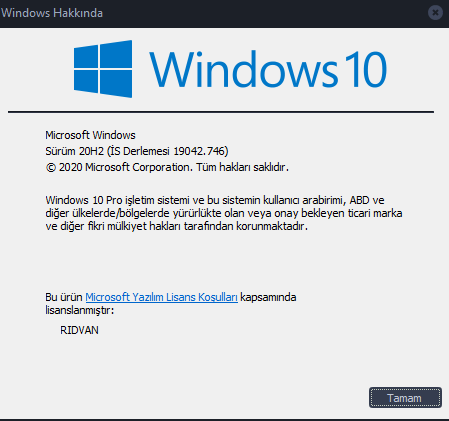Click the licensed user name RIDVAN
Viewport: 449px width, 421px height.
coord(79,330)
